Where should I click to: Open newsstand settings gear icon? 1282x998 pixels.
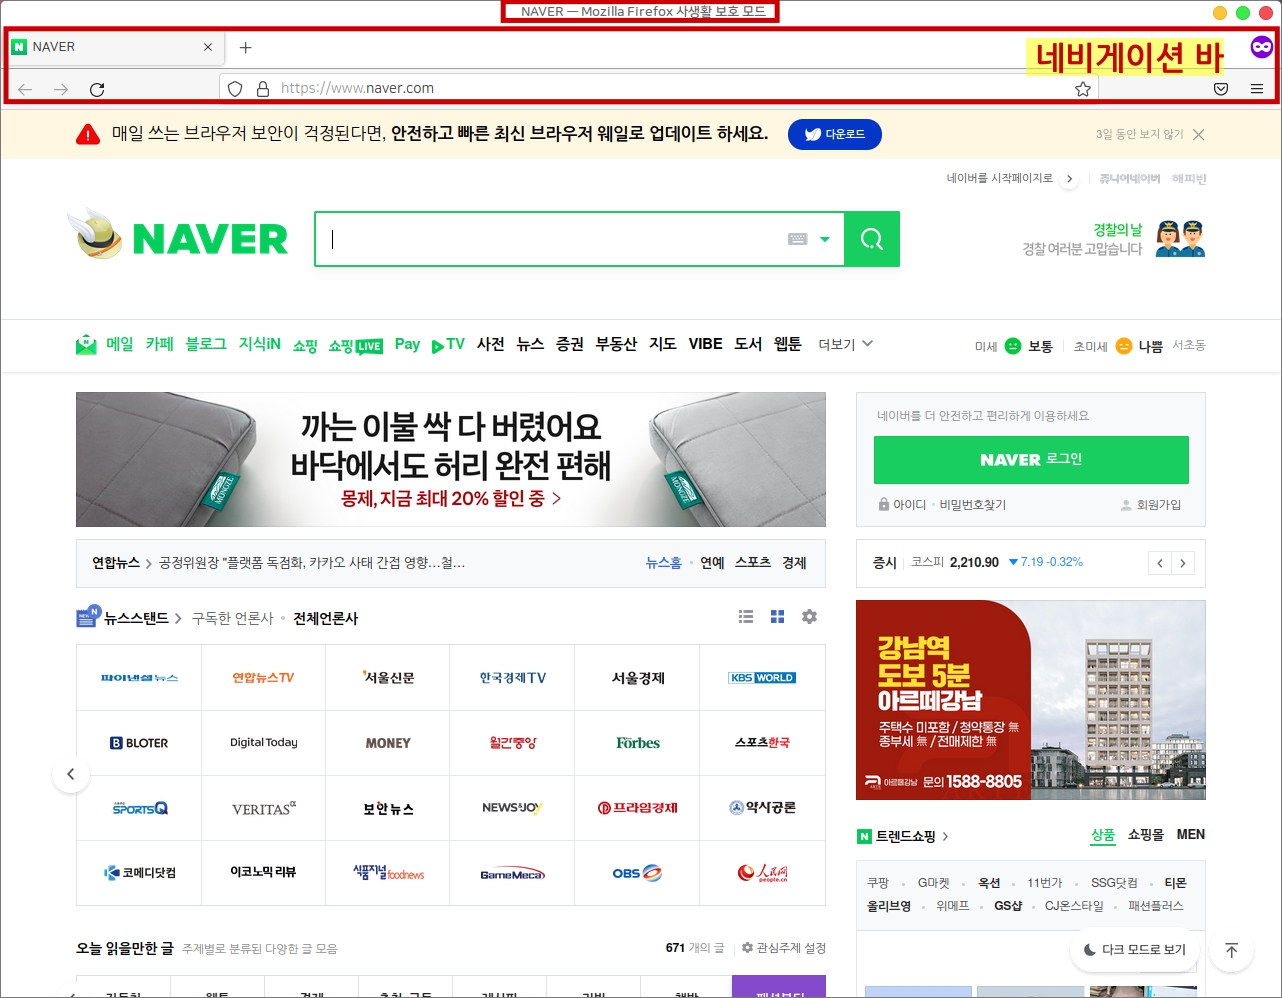point(809,617)
